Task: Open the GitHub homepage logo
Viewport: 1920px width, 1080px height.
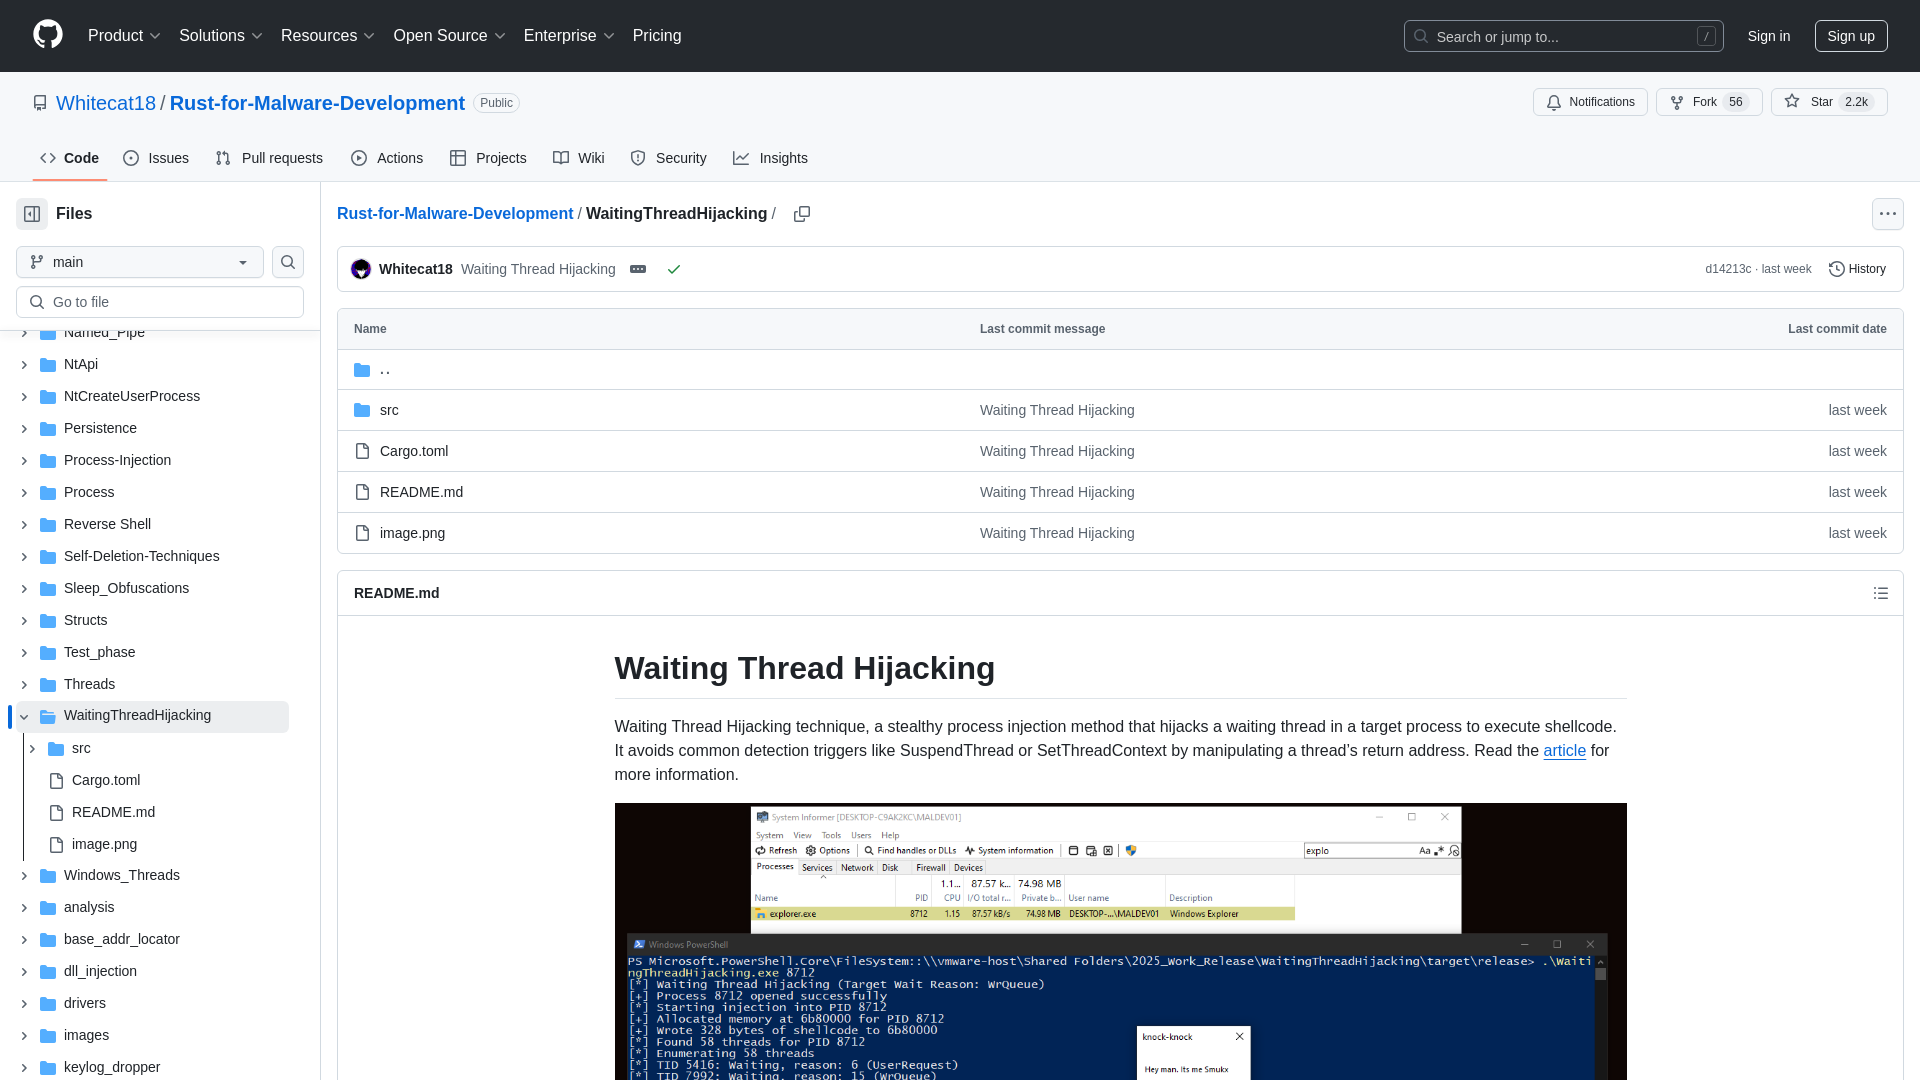Action: click(x=47, y=35)
